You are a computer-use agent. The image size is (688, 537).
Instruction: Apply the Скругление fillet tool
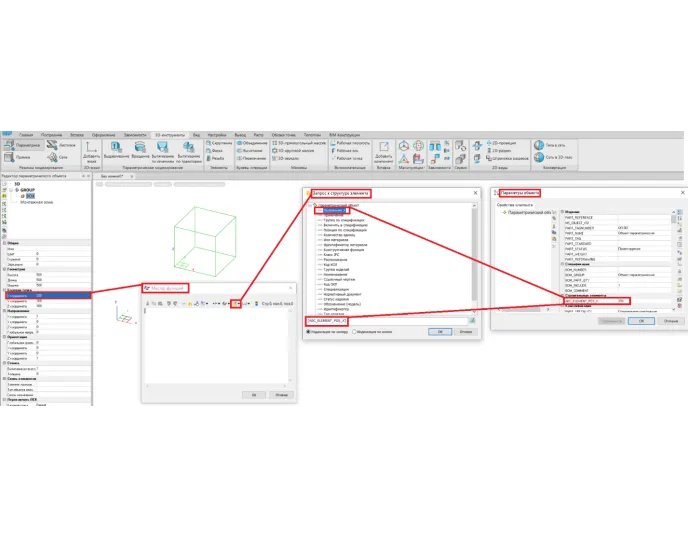point(219,143)
